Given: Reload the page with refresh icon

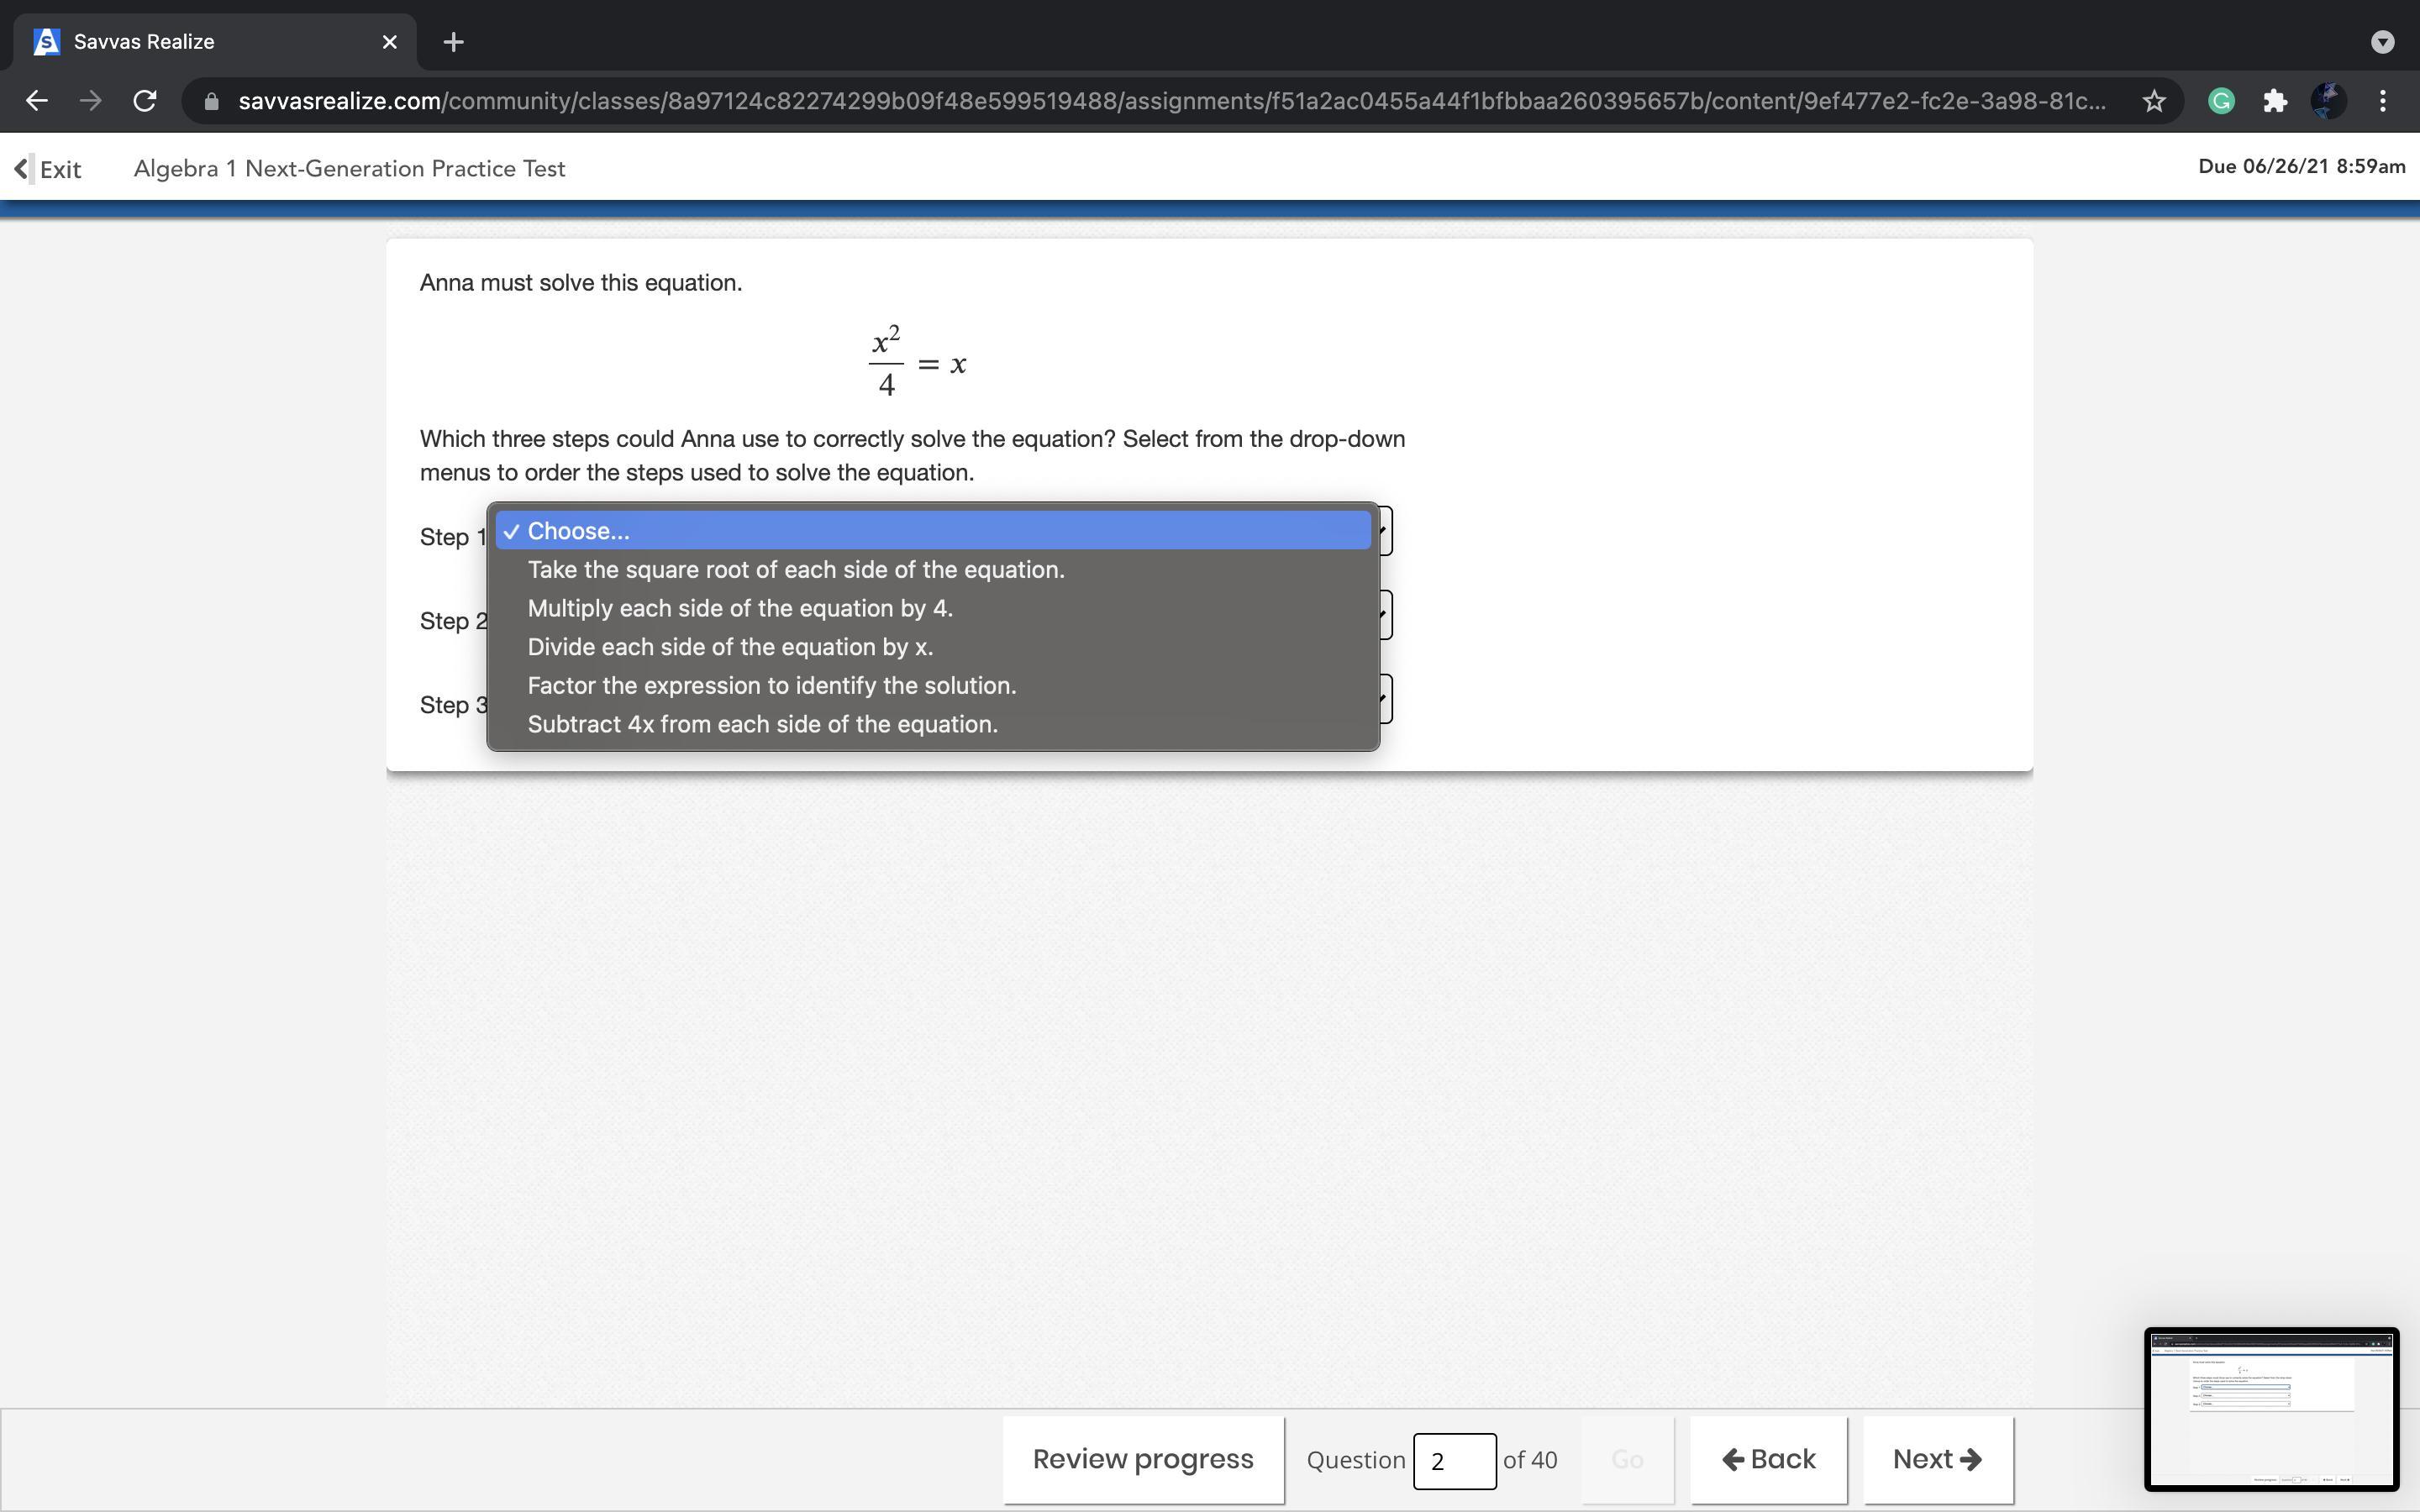Looking at the screenshot, I should (x=145, y=101).
